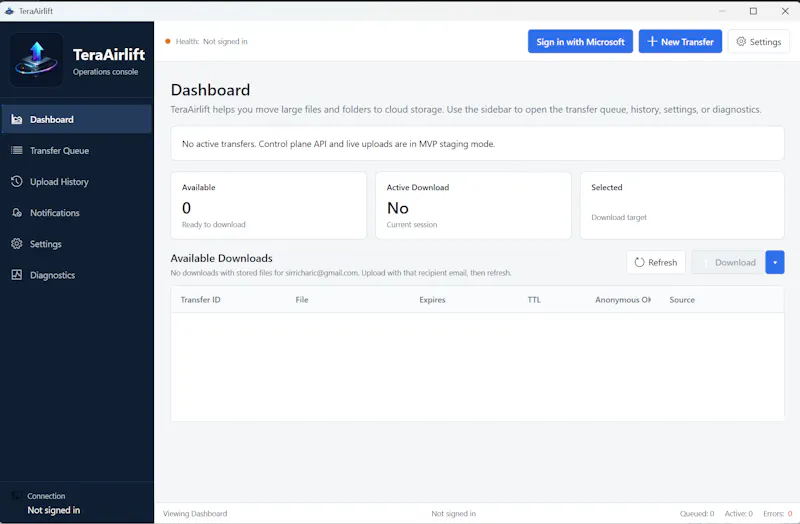Click the Connection 'Not signed in' sidebar label
Screen dimensions: 800x524
tap(54, 510)
